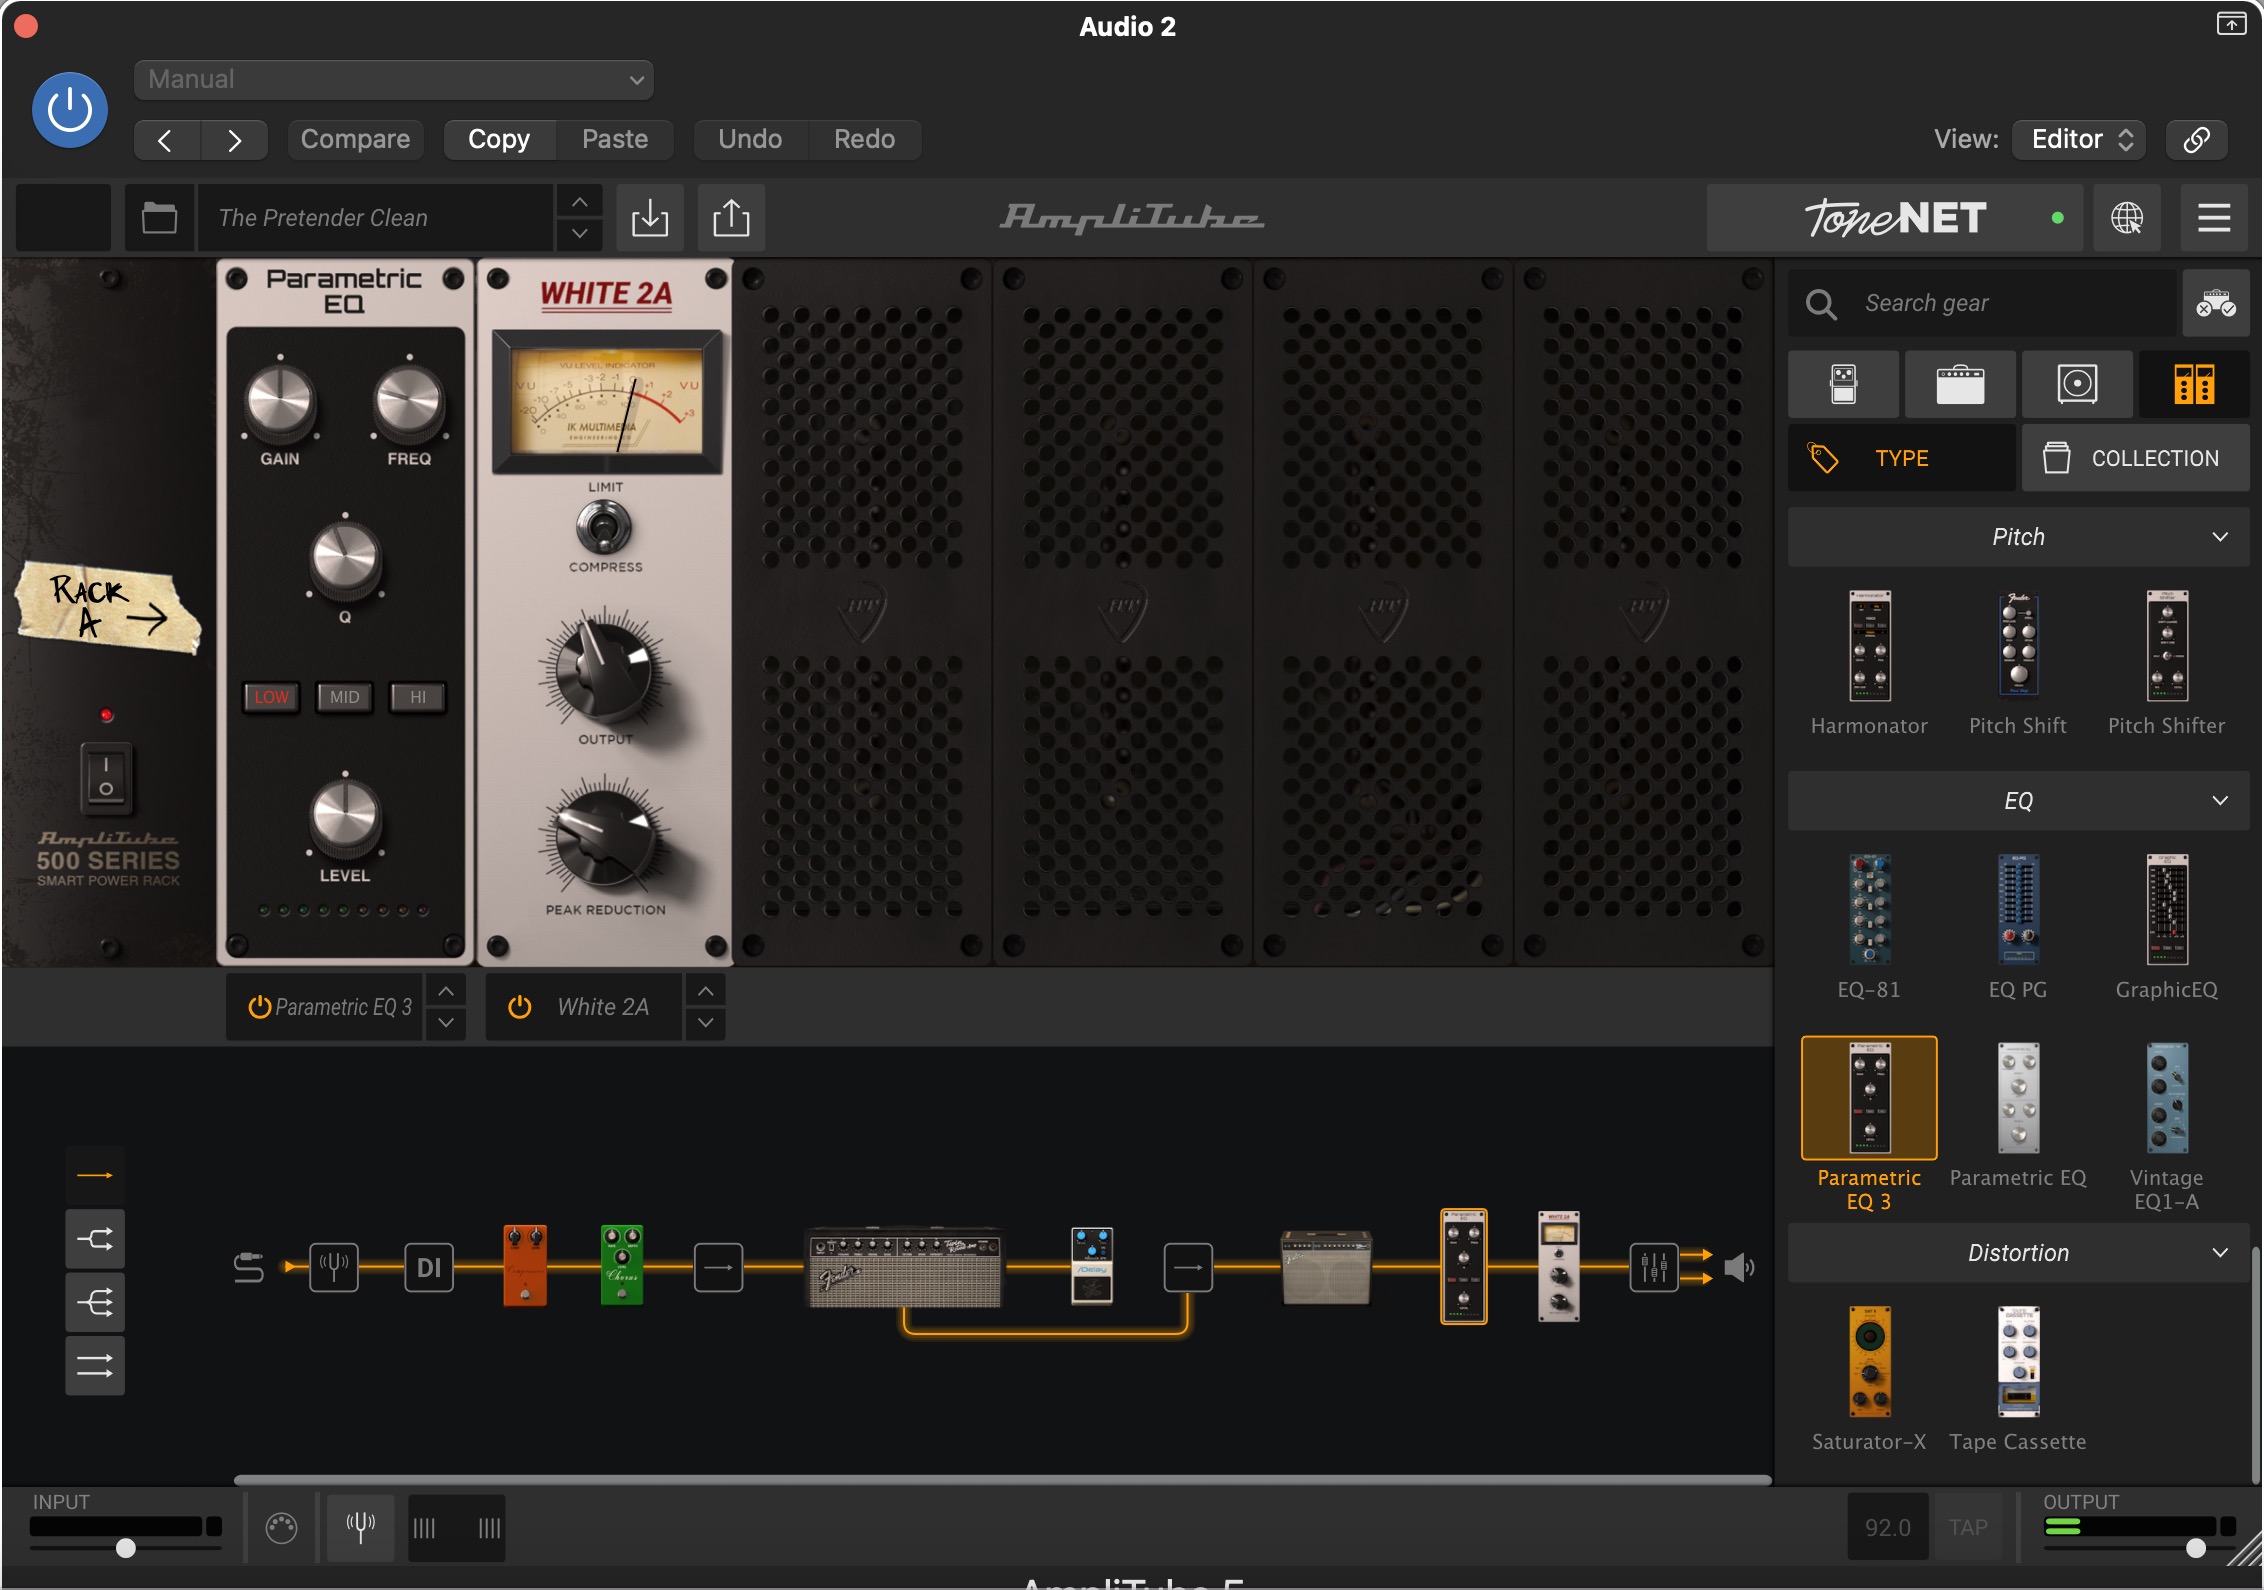Switch to the COLLECTION tab
The width and height of the screenshot is (2264, 1590).
2136,458
